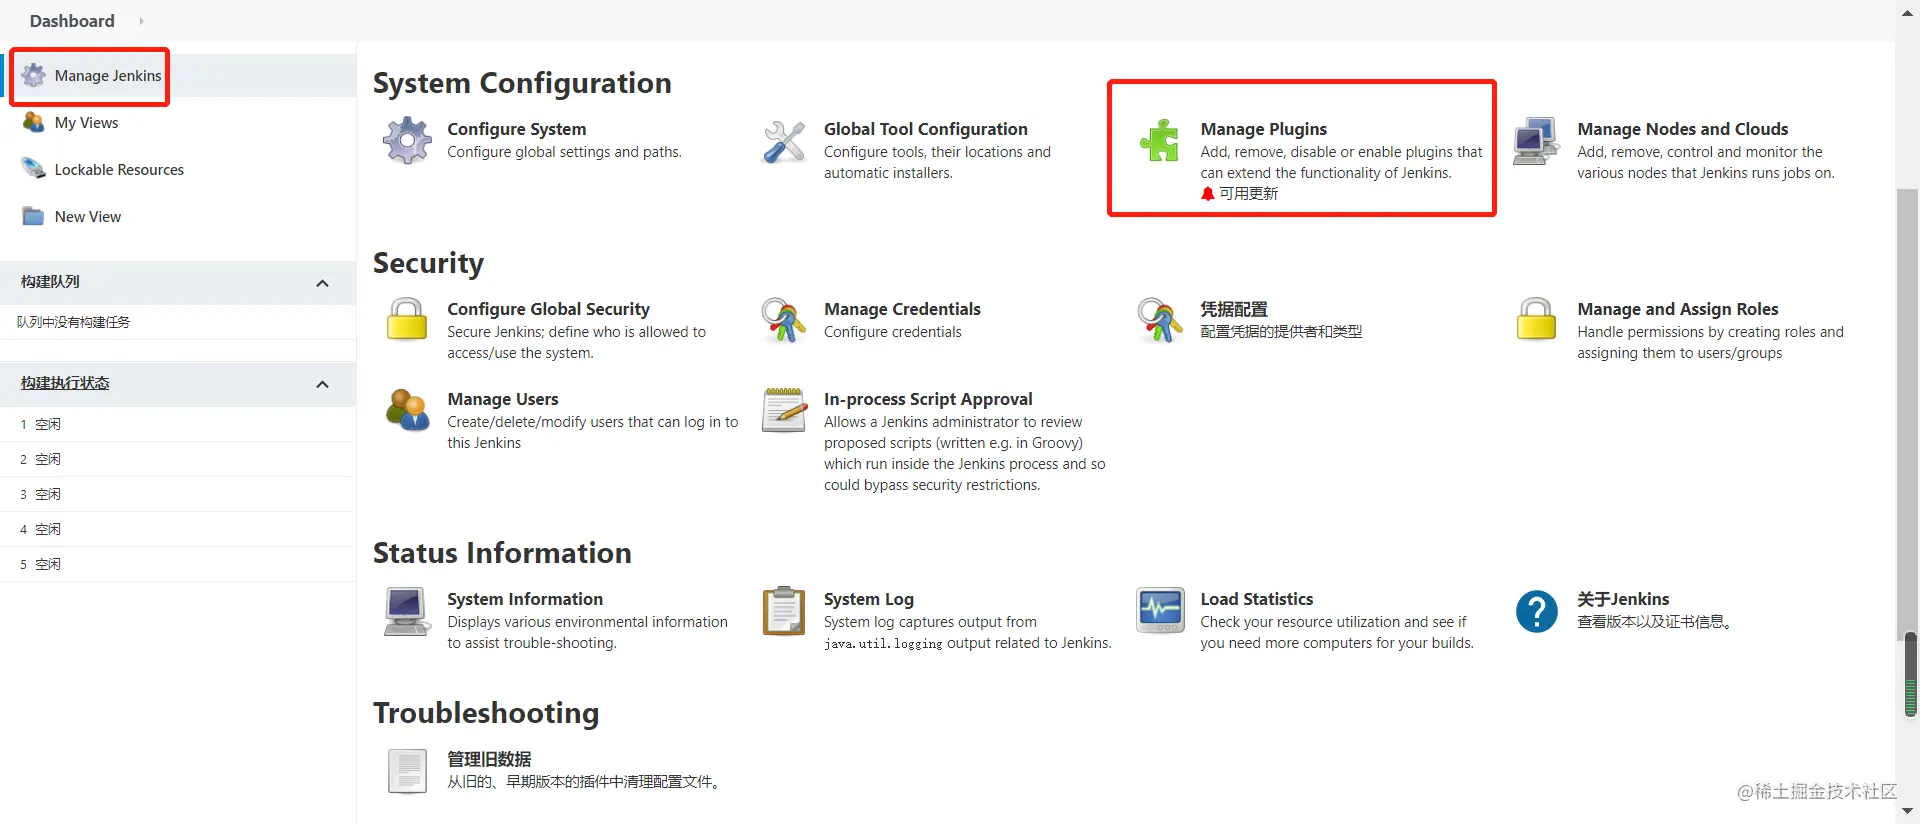Click the blue question mark 关于Jenkins icon

click(1536, 611)
